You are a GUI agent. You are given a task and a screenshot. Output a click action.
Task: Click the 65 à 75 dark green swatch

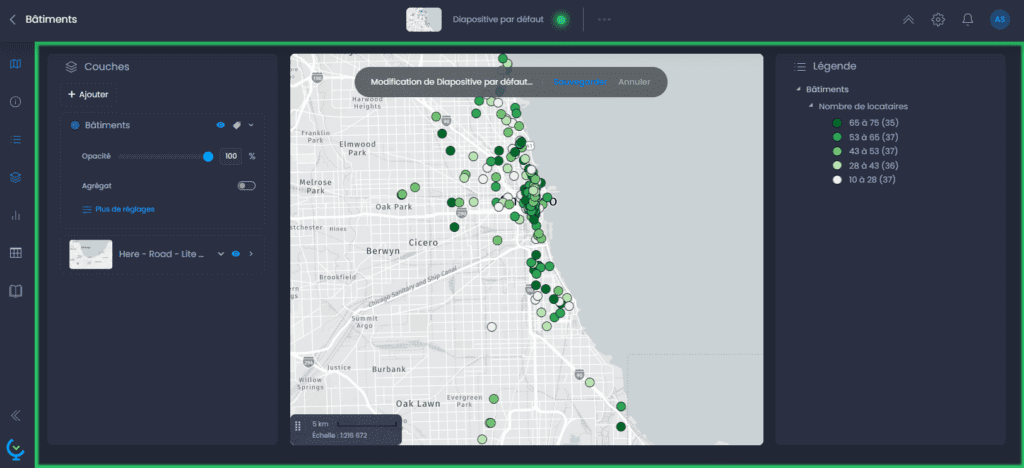pos(837,123)
